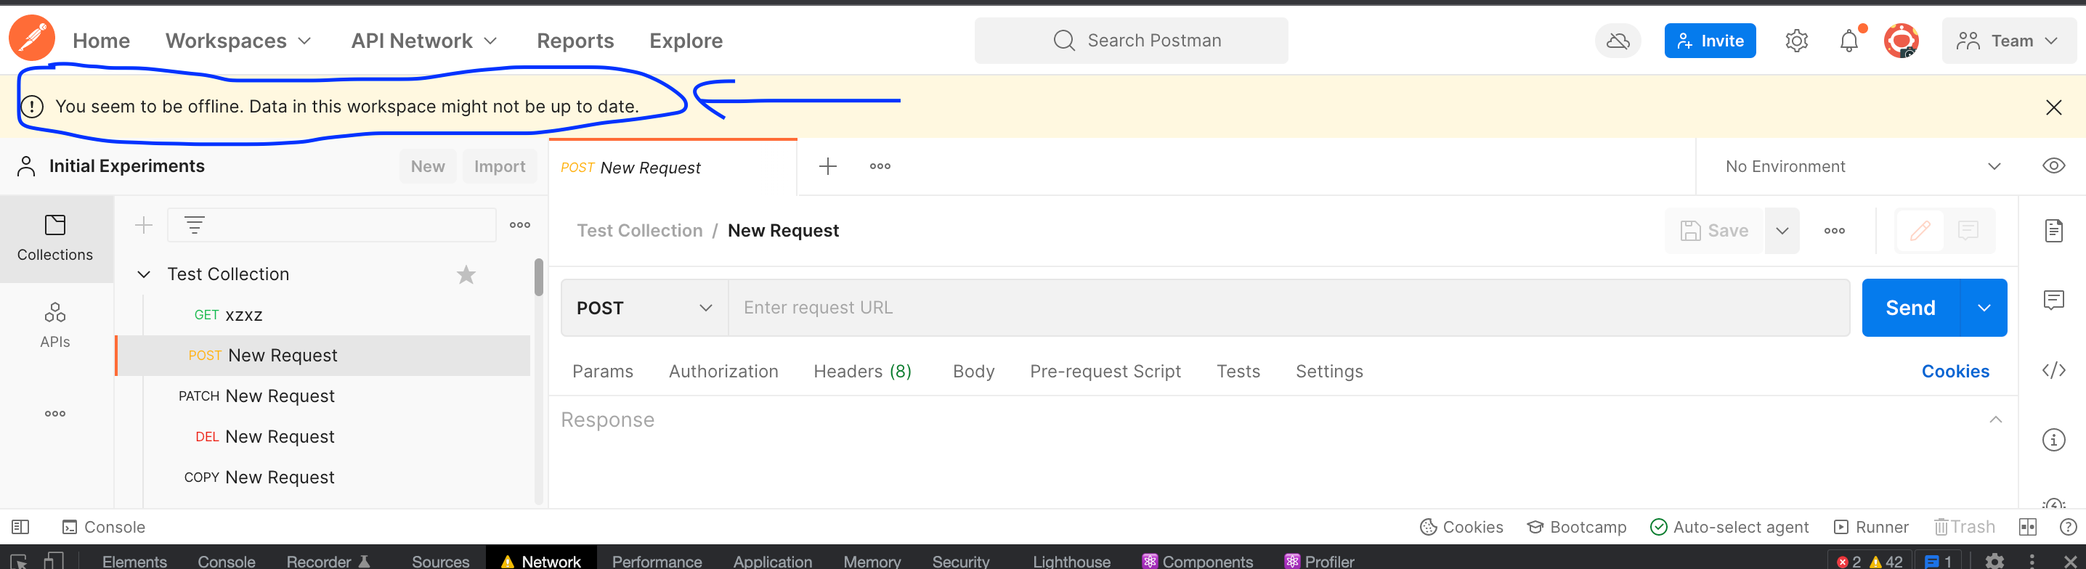Open the No Environment selector

(x=1862, y=166)
